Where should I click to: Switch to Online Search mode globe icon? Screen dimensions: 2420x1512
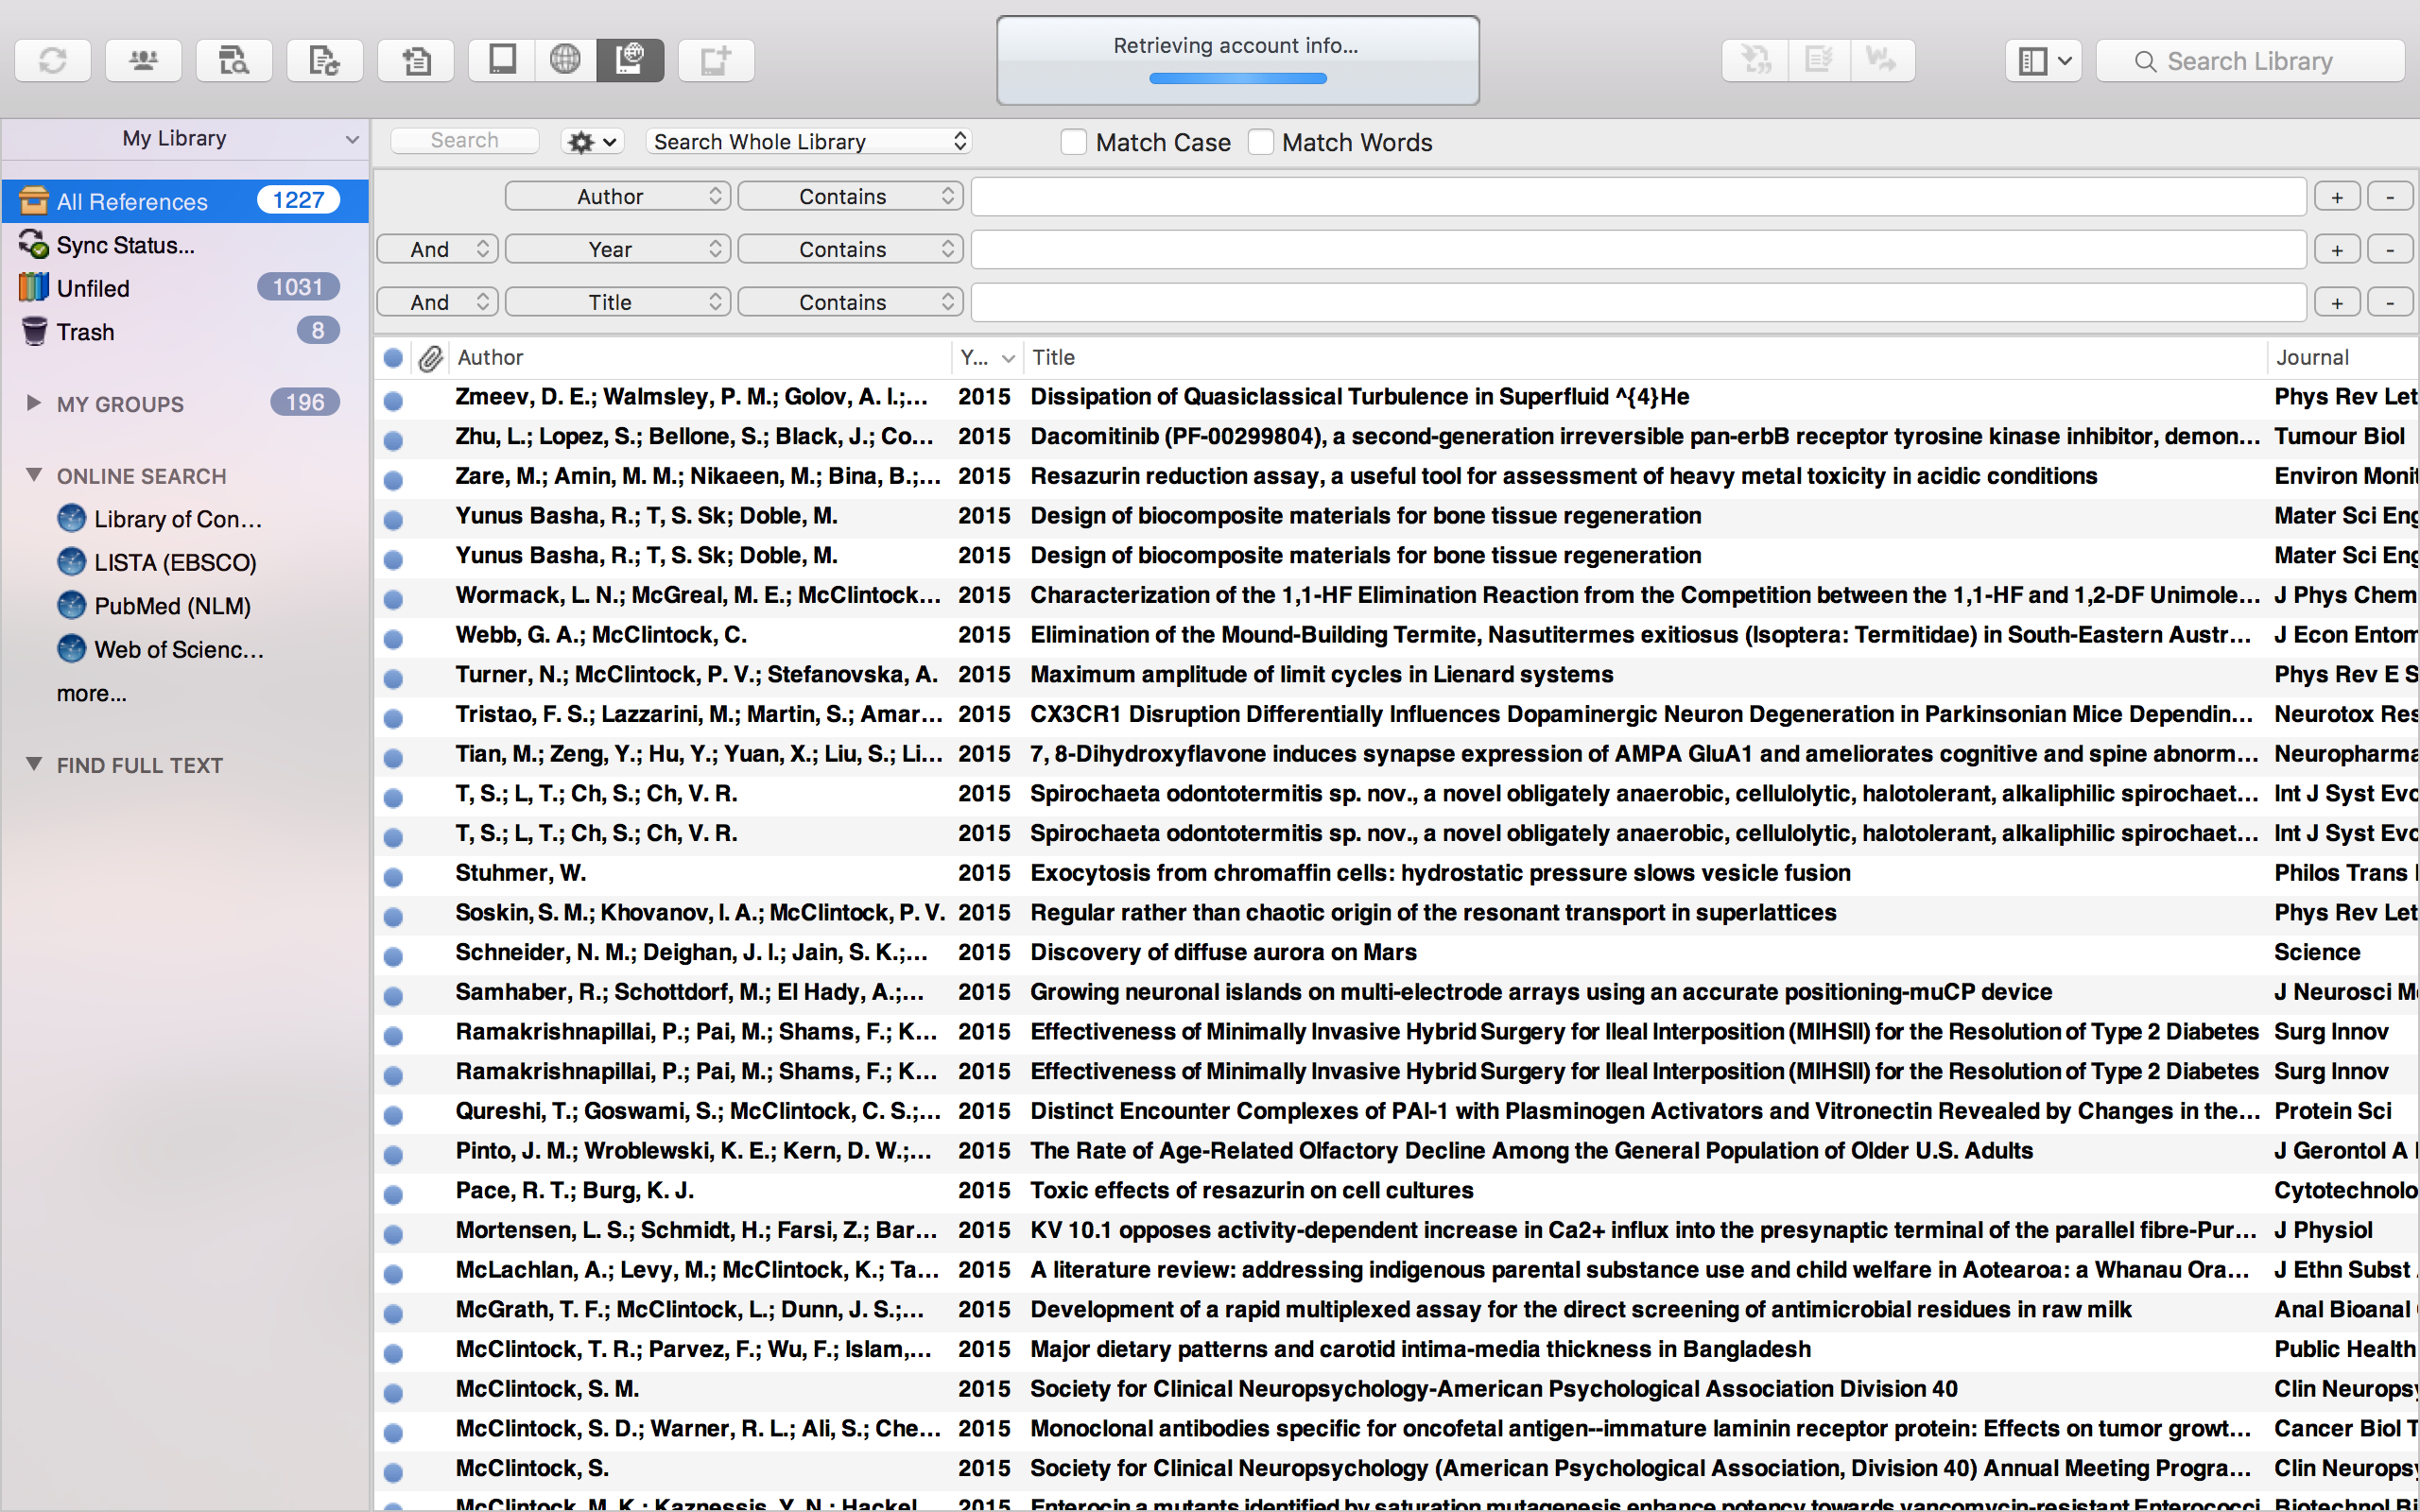(565, 61)
